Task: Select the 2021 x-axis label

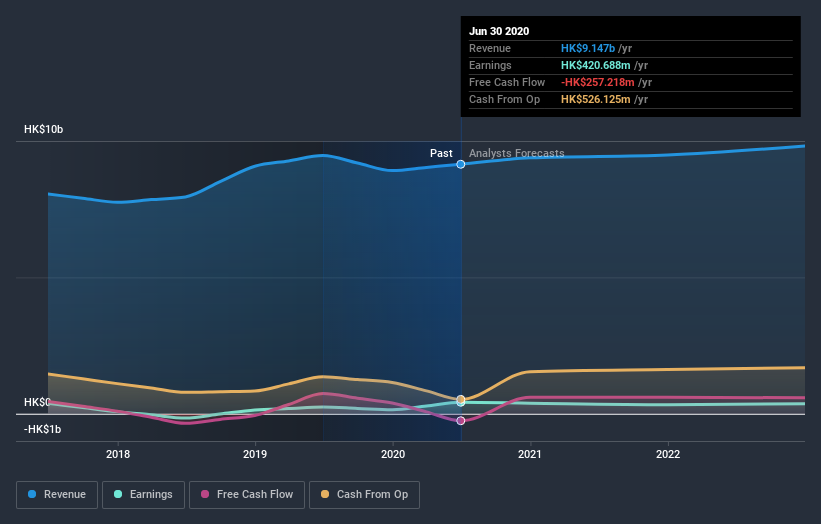Action: (530, 454)
